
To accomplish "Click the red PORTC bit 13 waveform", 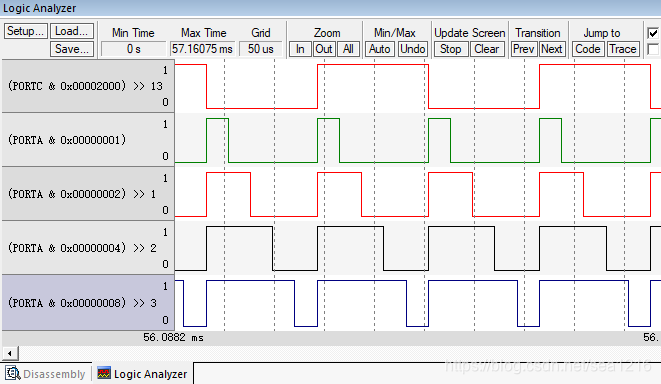I will pyautogui.click(x=418, y=86).
